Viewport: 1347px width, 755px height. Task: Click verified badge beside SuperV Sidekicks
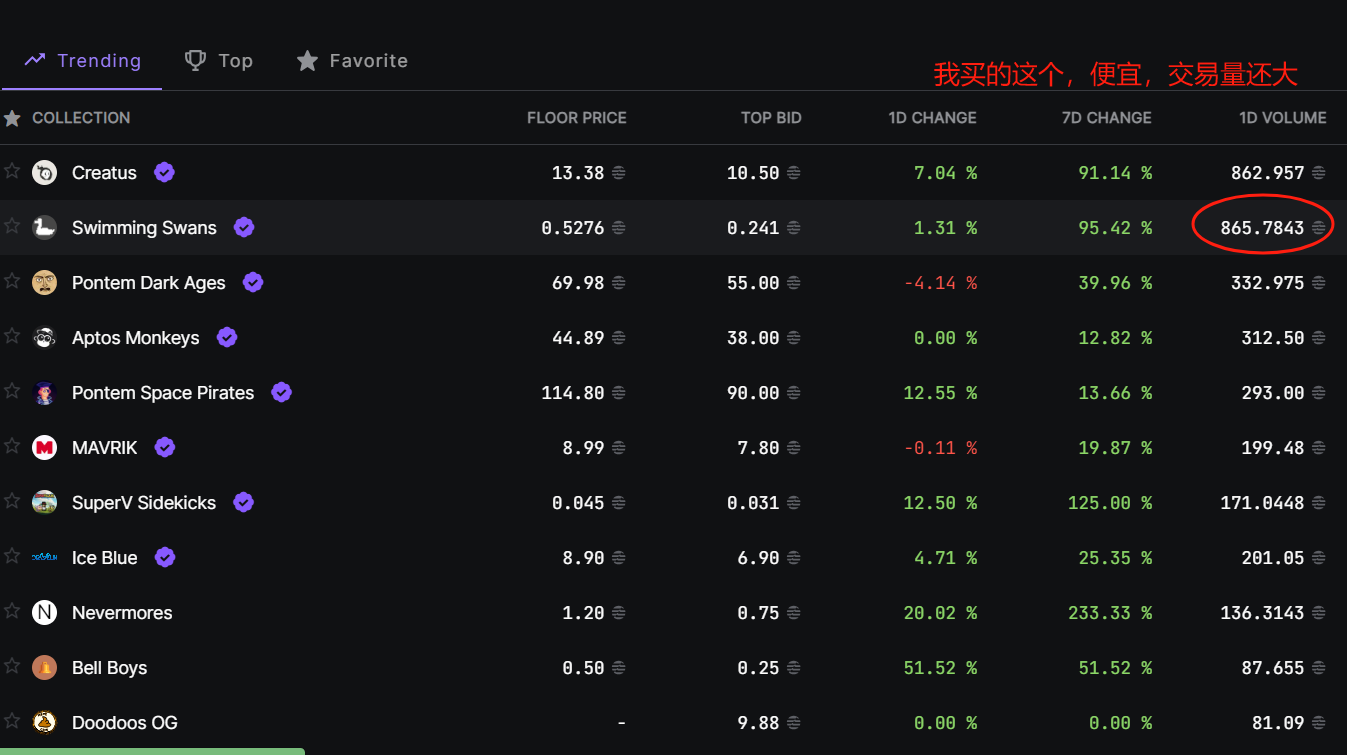243,502
